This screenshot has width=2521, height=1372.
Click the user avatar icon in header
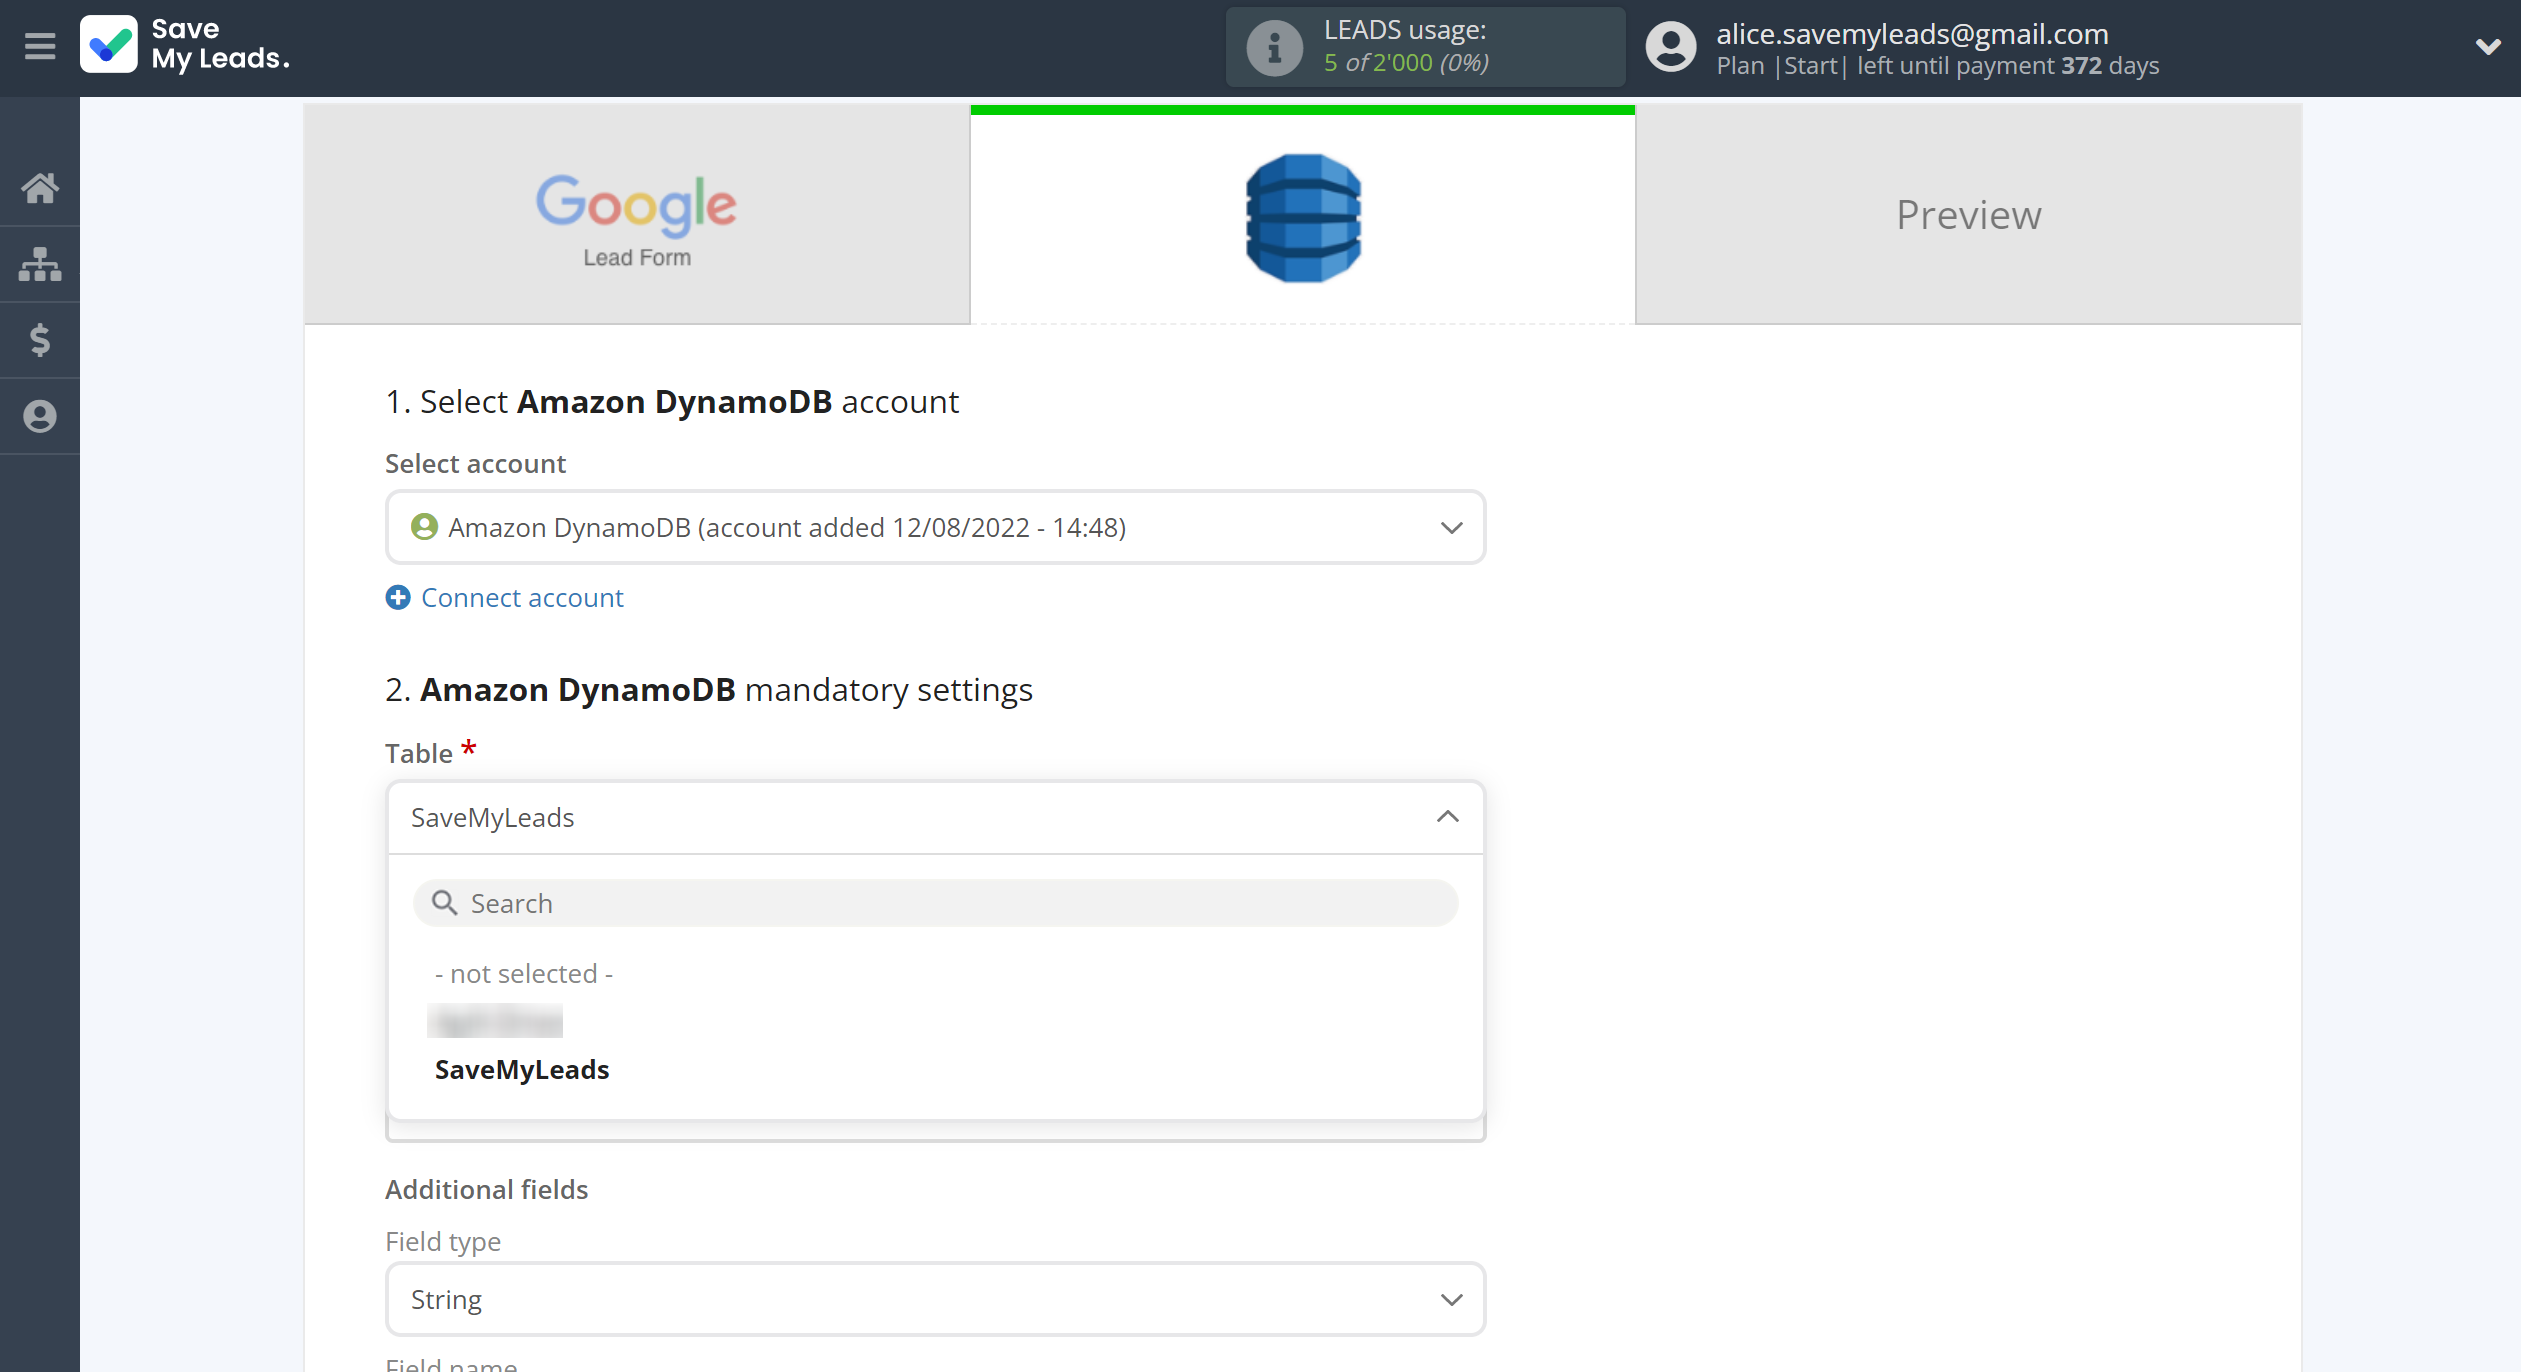(1670, 47)
